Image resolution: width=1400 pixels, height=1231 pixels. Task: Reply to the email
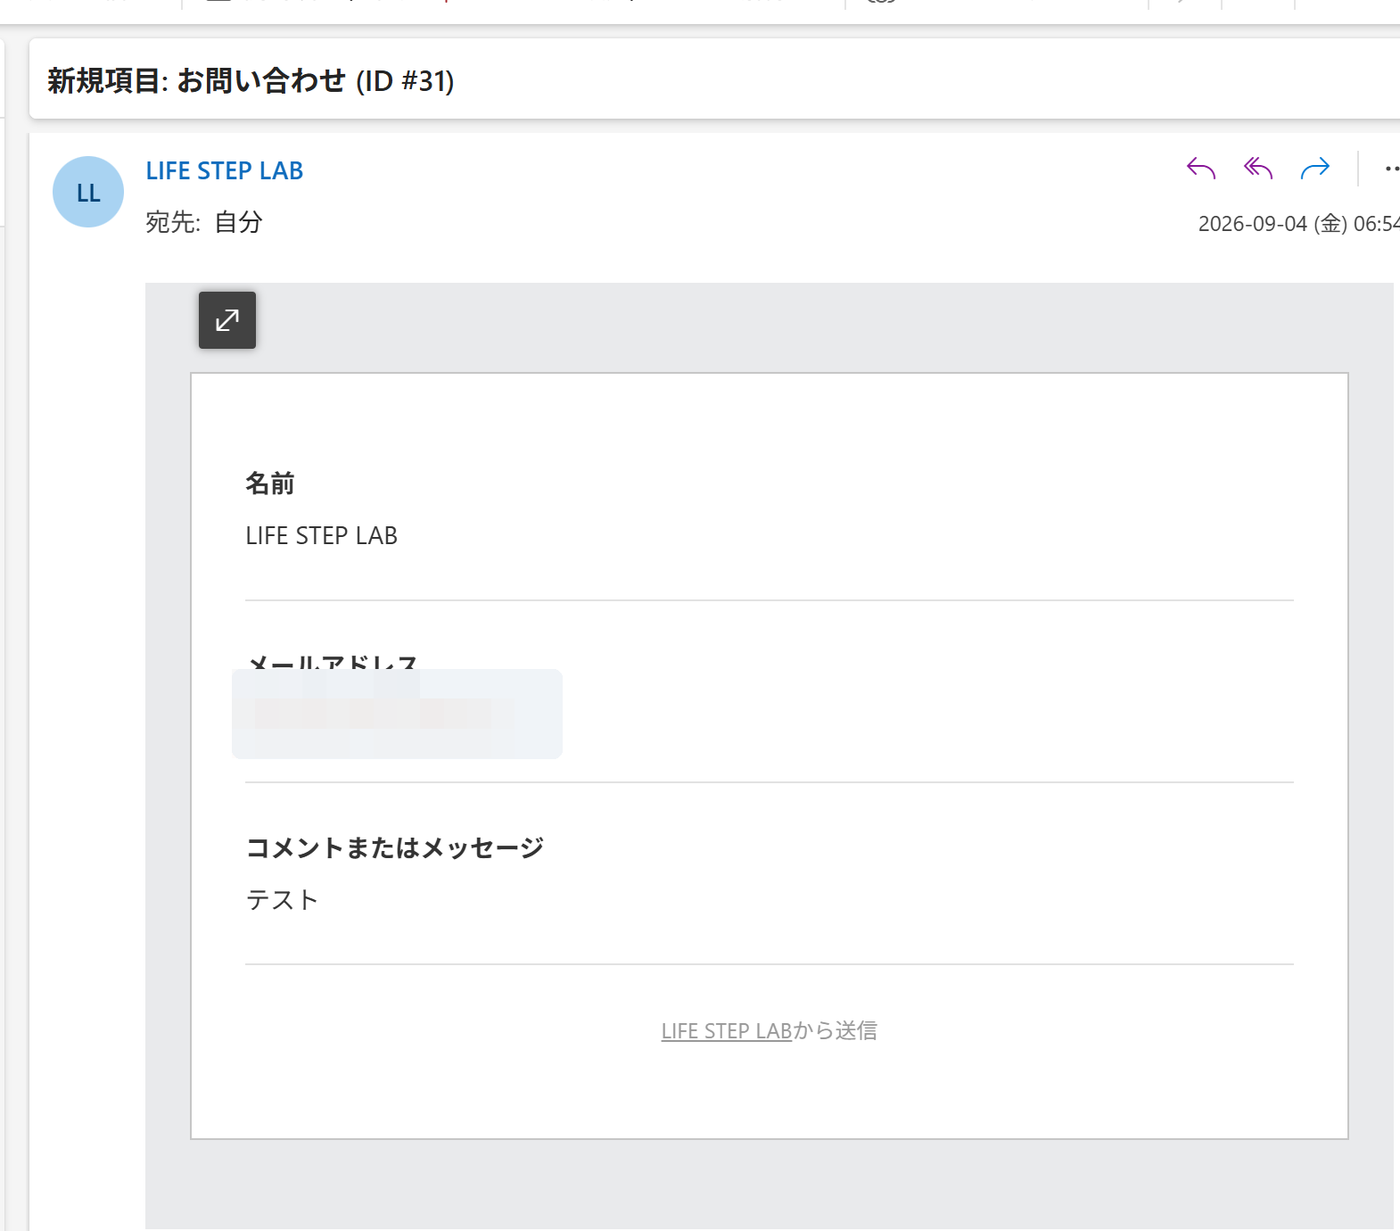coord(1200,169)
